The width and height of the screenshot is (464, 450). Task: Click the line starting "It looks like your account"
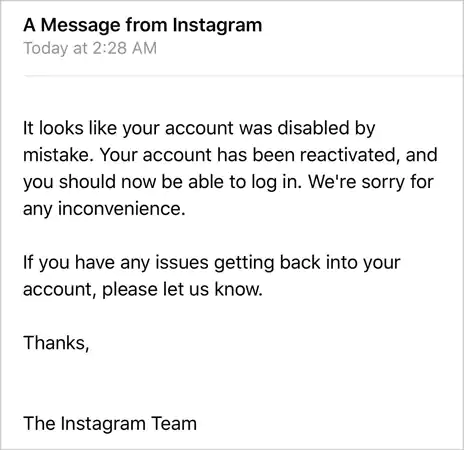coord(199,129)
